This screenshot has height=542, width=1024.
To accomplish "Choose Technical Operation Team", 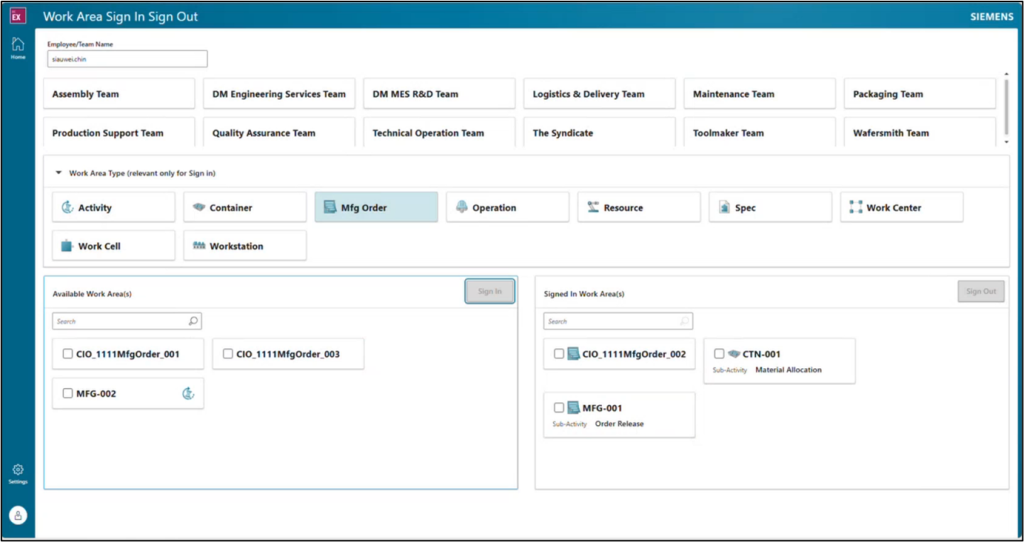I will pyautogui.click(x=439, y=132).
